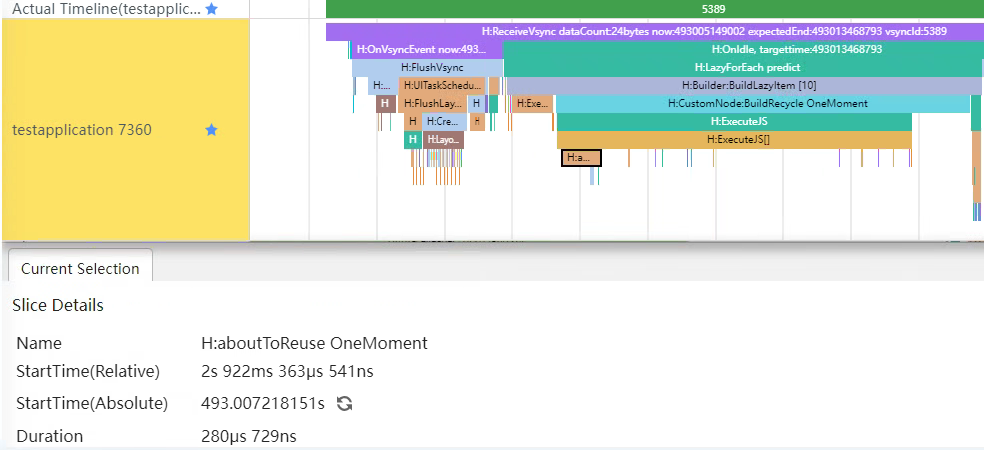Select H:CustomNode:BuildRecycle OneMoment slice
Screen dimensions: 984x450
coord(762,104)
